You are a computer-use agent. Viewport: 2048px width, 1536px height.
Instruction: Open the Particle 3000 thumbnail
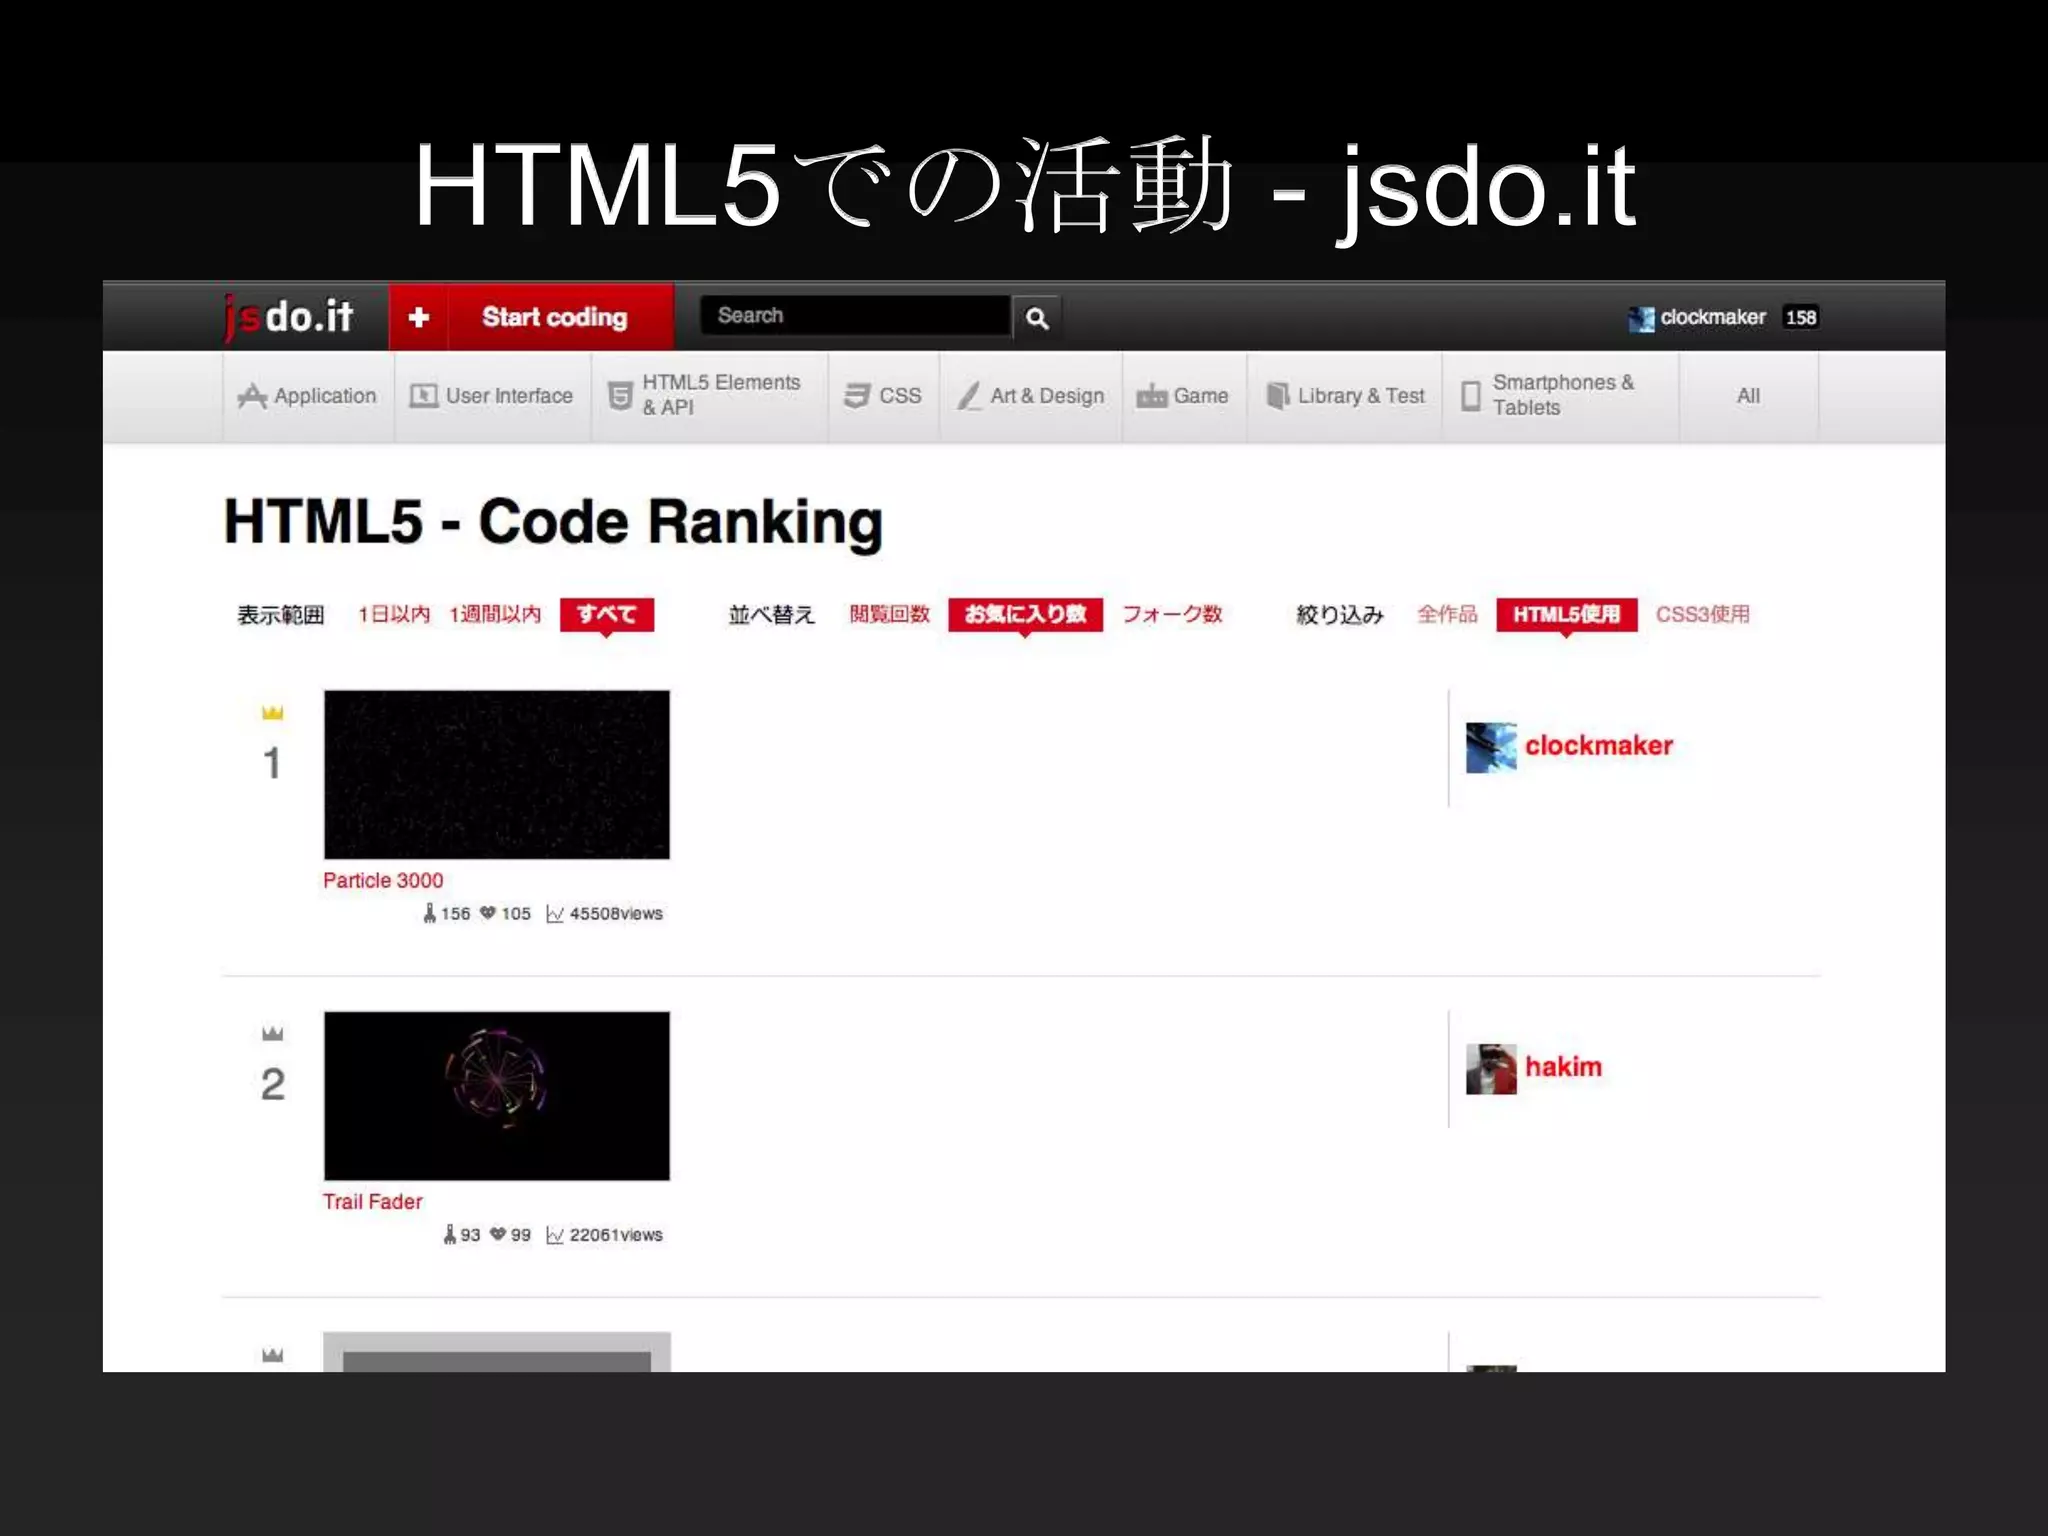497,774
